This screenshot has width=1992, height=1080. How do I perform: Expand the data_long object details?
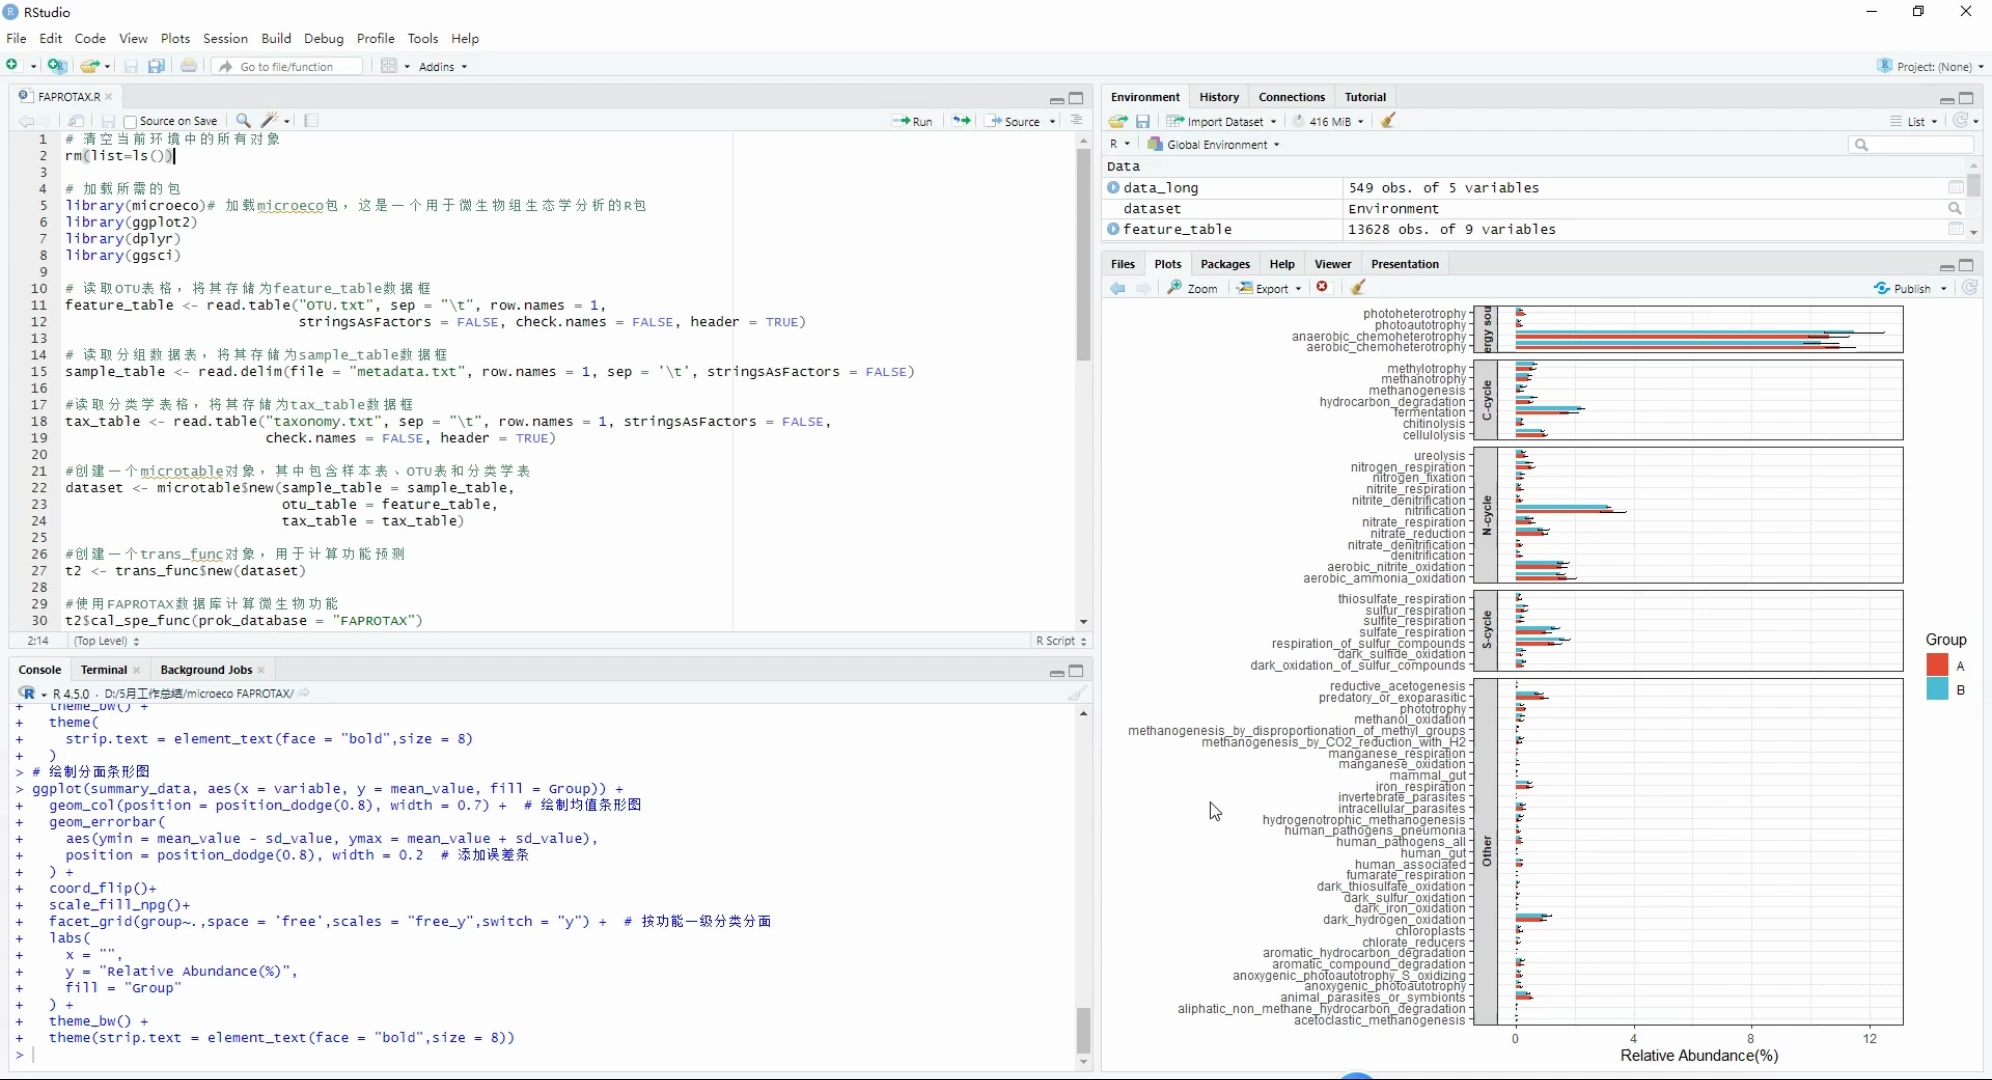[1113, 188]
